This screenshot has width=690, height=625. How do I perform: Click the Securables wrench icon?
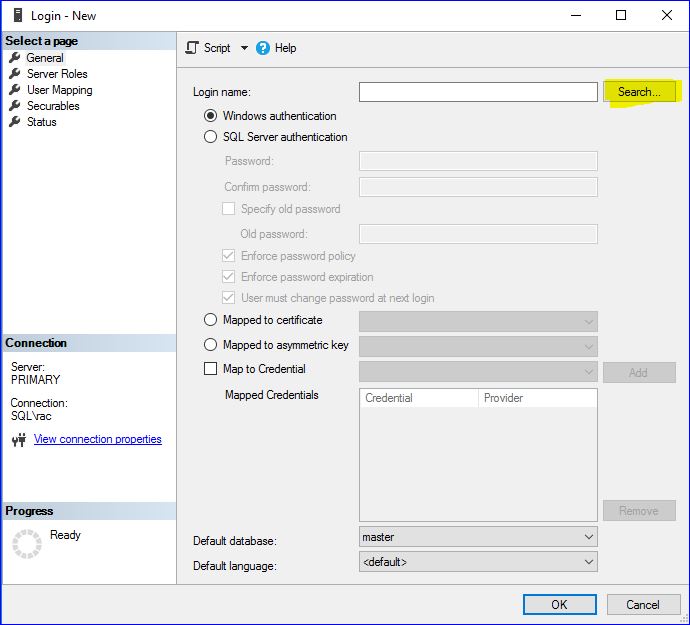(x=14, y=106)
